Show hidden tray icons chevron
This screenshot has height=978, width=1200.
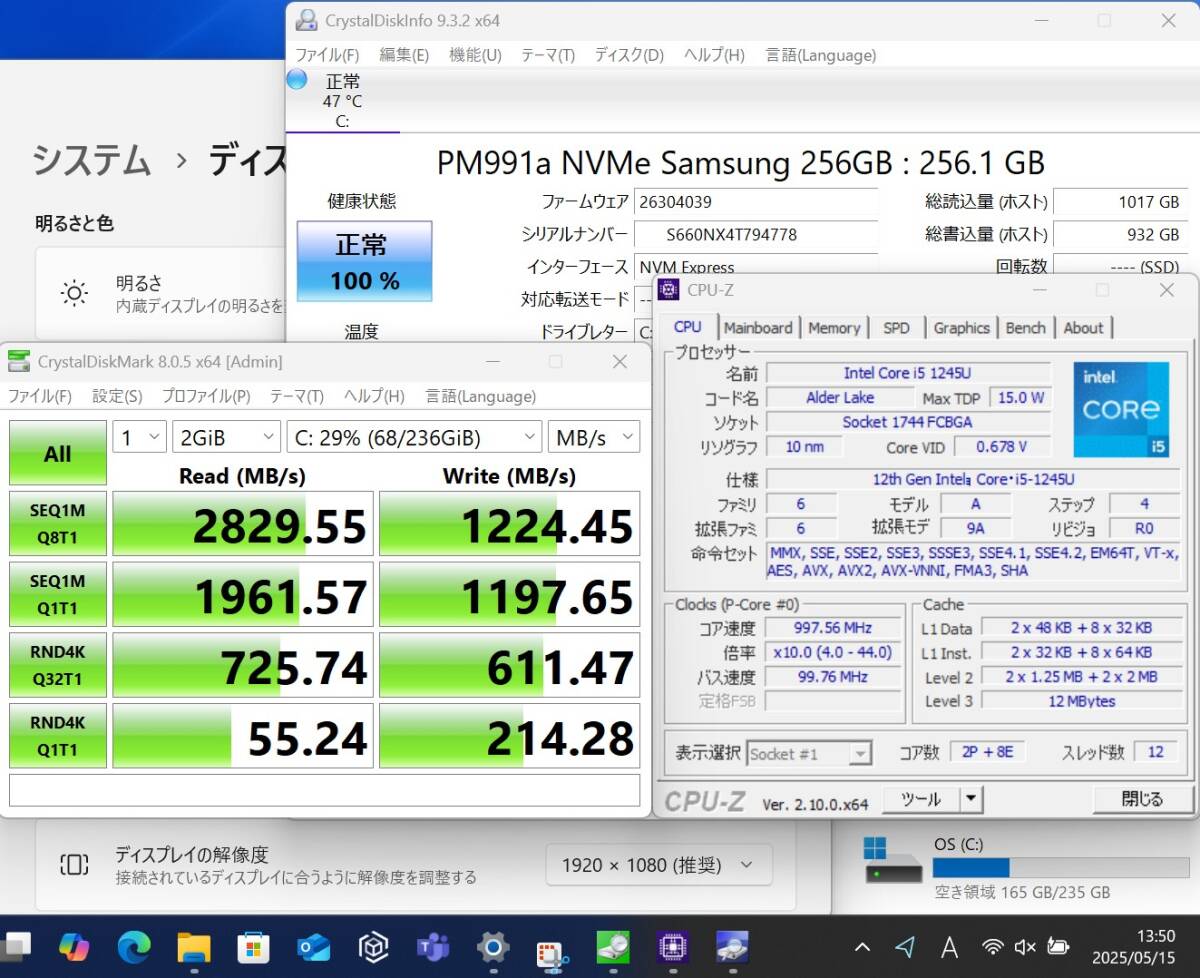(862, 947)
